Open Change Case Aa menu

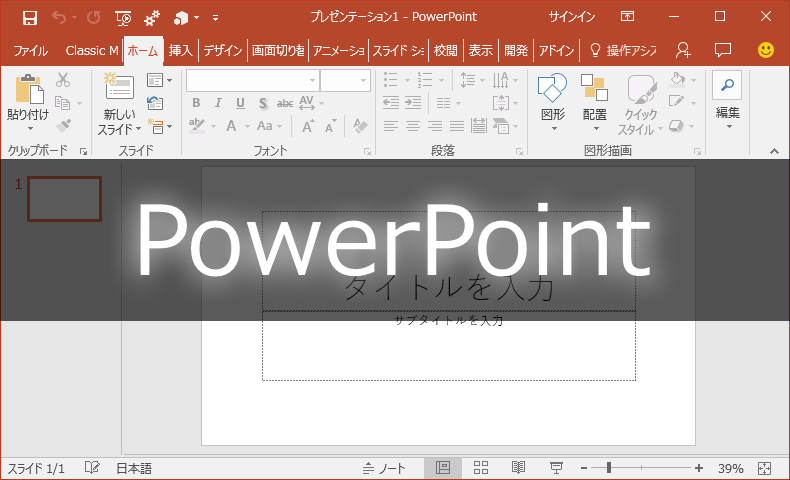click(269, 126)
